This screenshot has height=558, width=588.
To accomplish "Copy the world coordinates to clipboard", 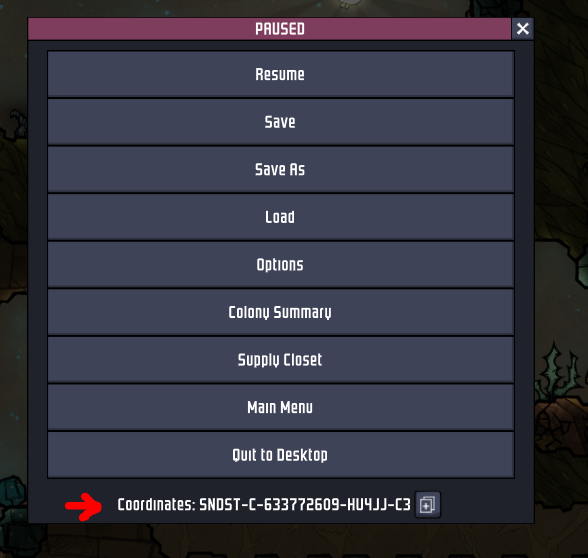I will 428,504.
